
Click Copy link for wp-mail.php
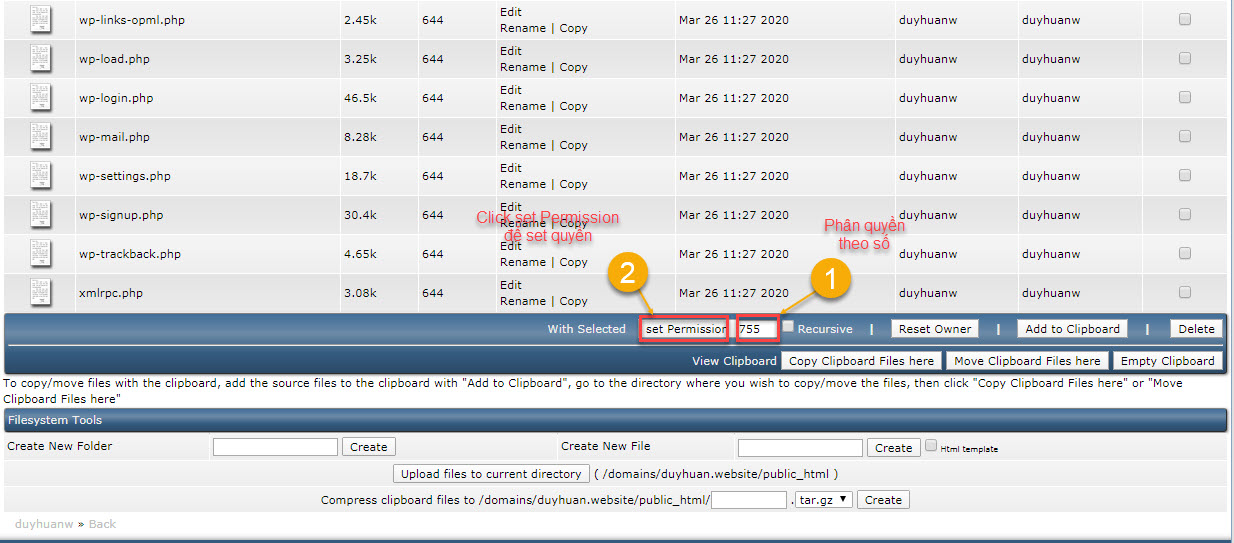573,145
